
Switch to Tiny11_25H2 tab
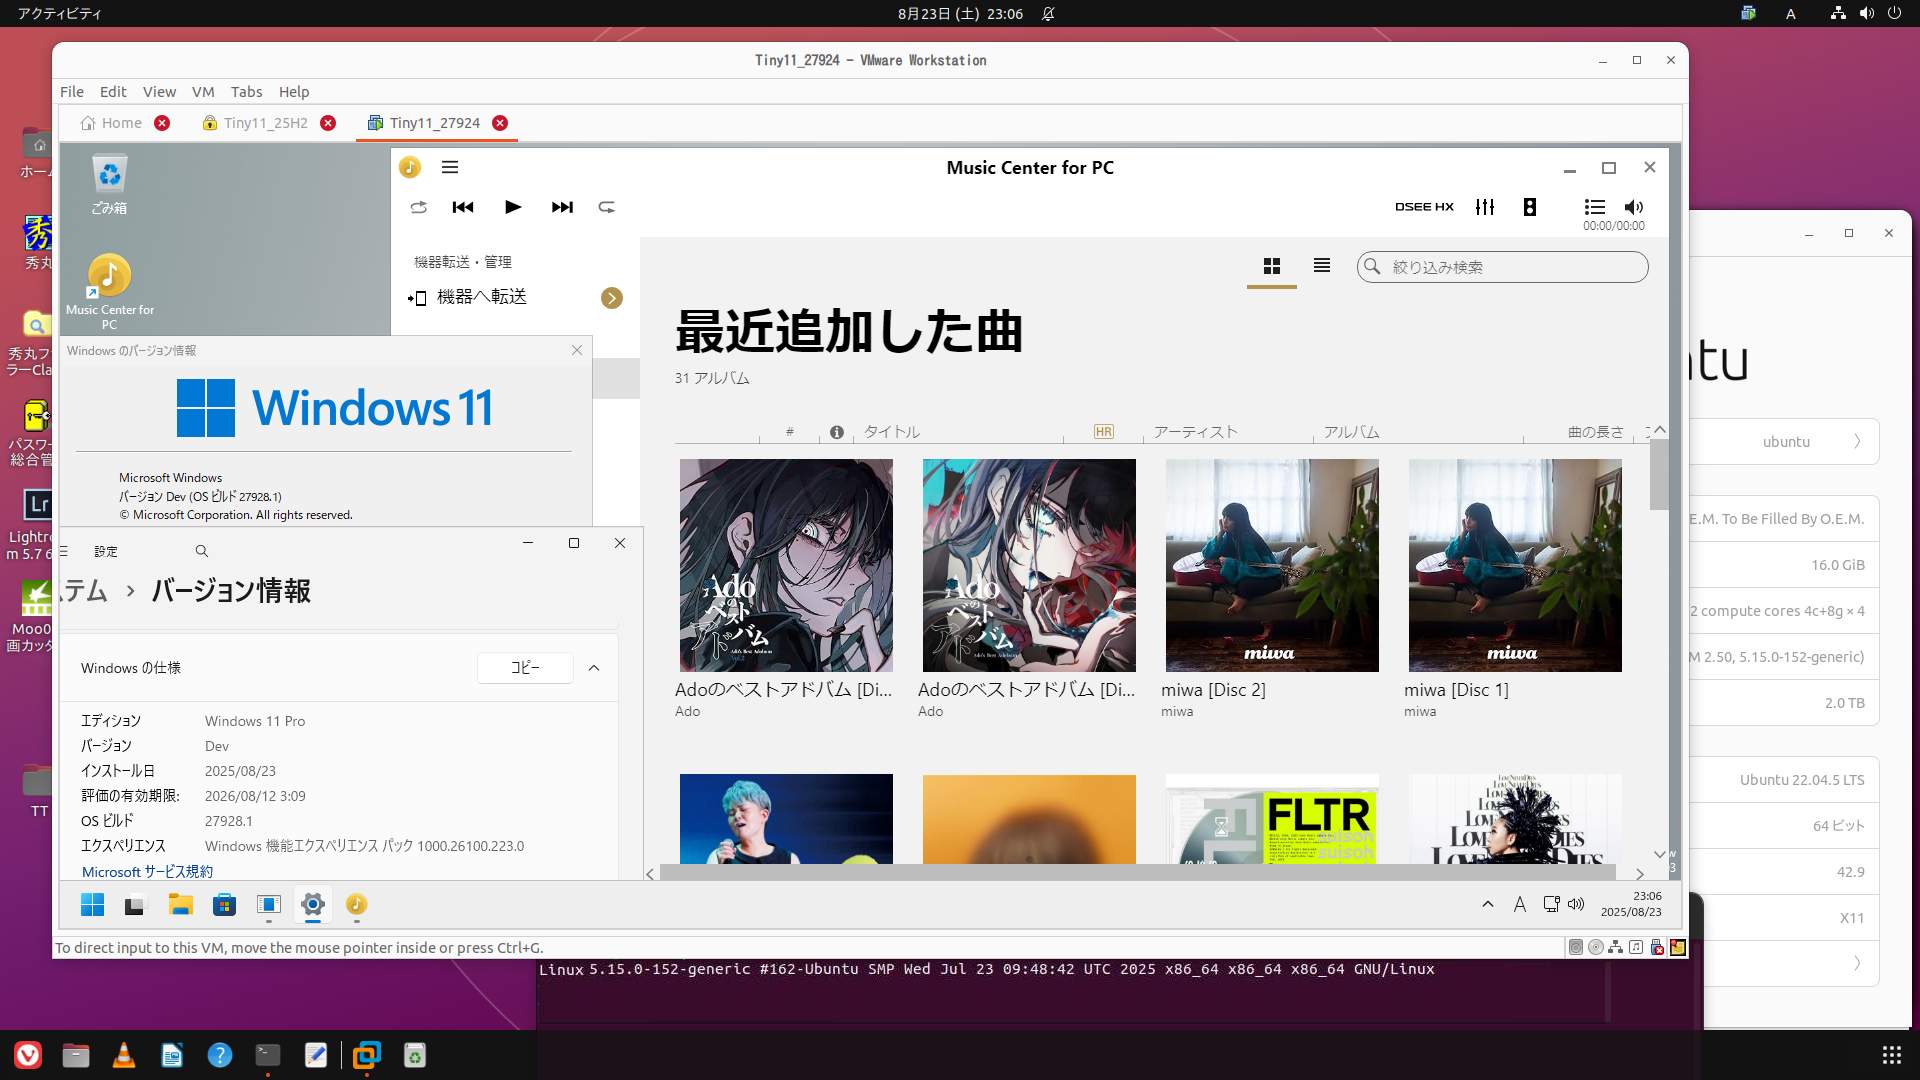(266, 123)
